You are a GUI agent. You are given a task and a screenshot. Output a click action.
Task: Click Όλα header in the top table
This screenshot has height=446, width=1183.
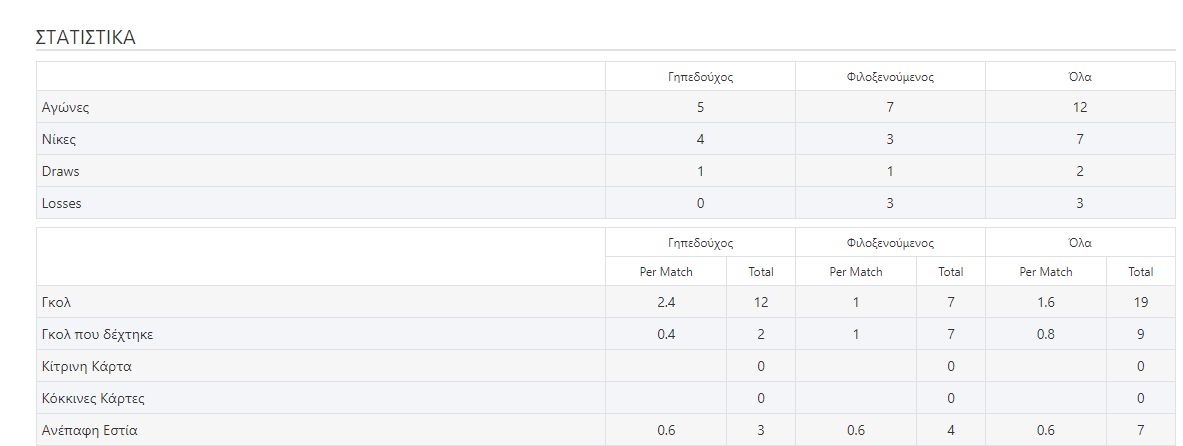coord(1080,77)
